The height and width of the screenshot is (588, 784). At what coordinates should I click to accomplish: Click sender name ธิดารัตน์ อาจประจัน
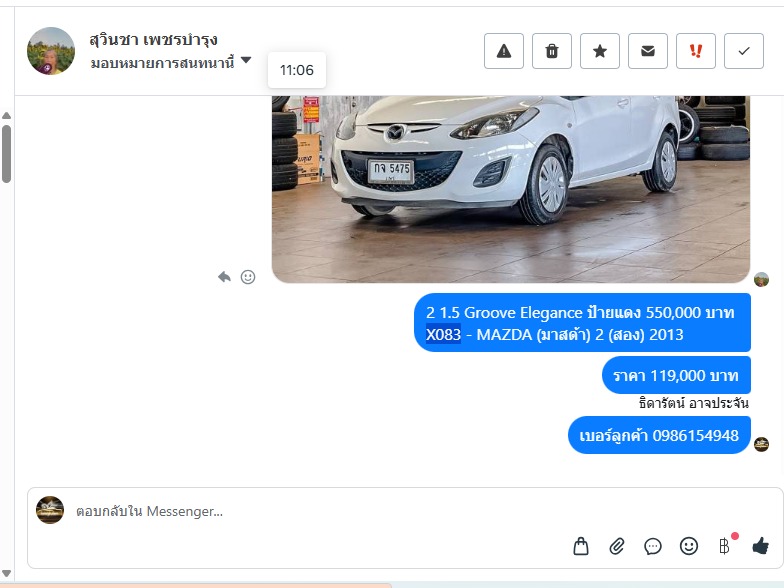694,404
